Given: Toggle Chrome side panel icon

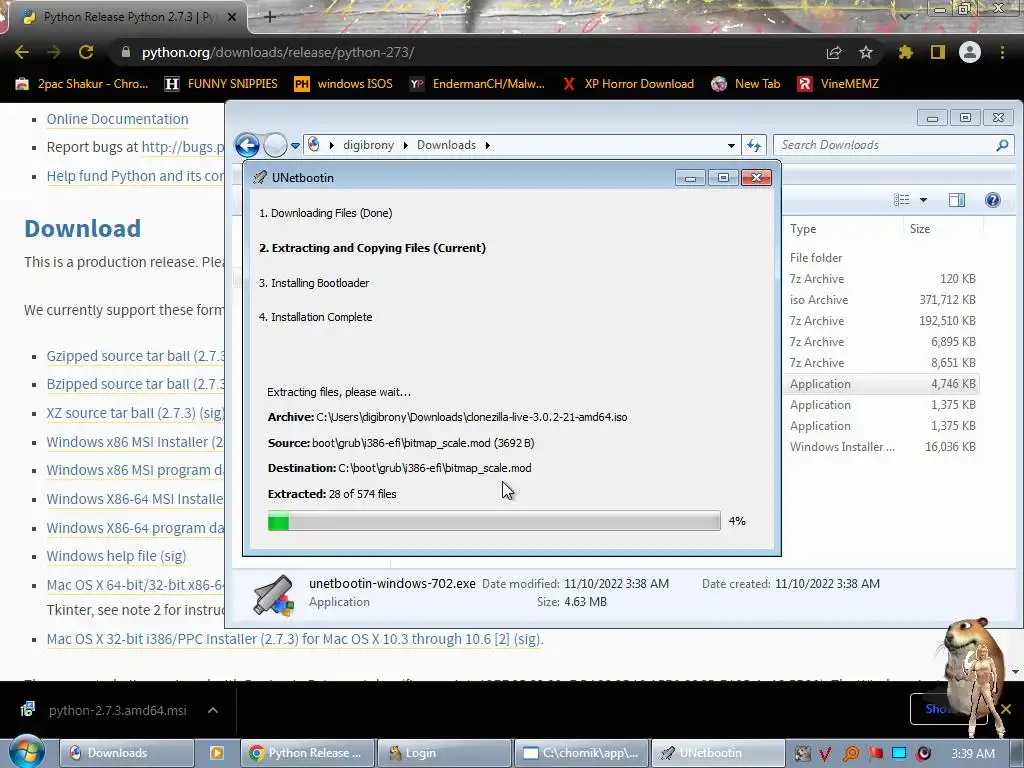Looking at the screenshot, I should coord(938,52).
